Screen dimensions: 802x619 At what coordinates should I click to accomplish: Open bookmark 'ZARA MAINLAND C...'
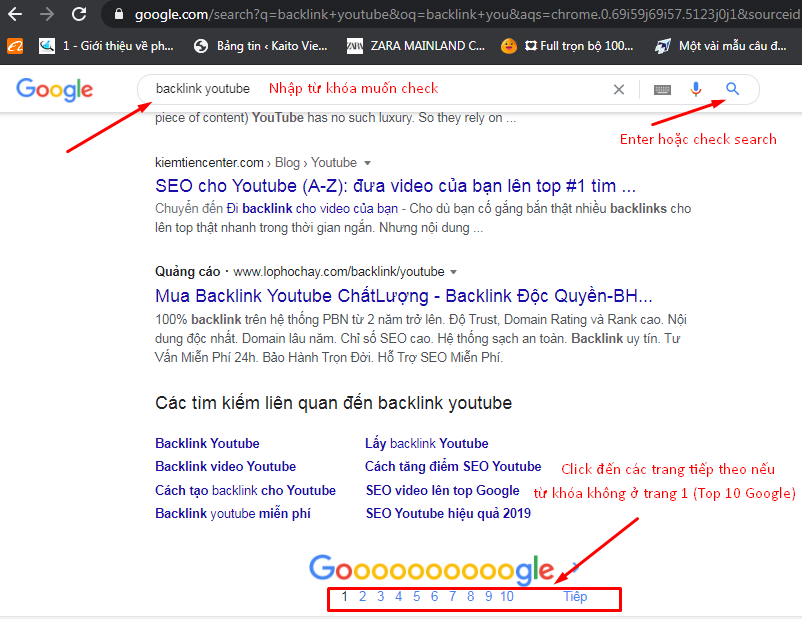tap(416, 46)
